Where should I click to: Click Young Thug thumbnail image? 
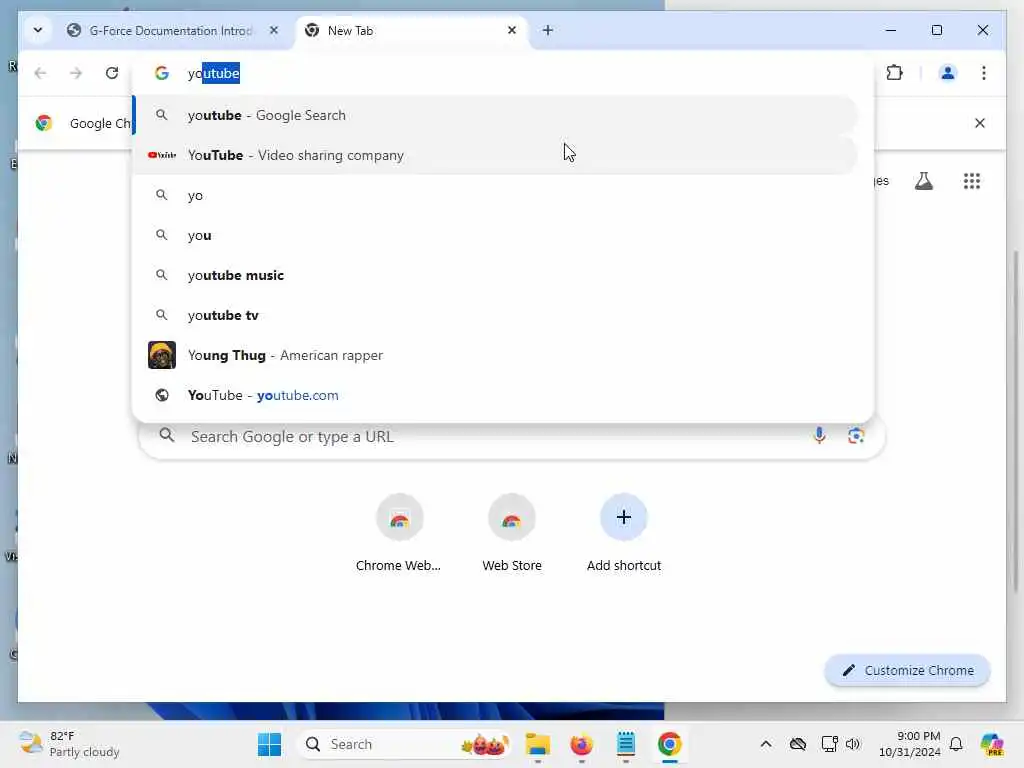click(x=162, y=355)
